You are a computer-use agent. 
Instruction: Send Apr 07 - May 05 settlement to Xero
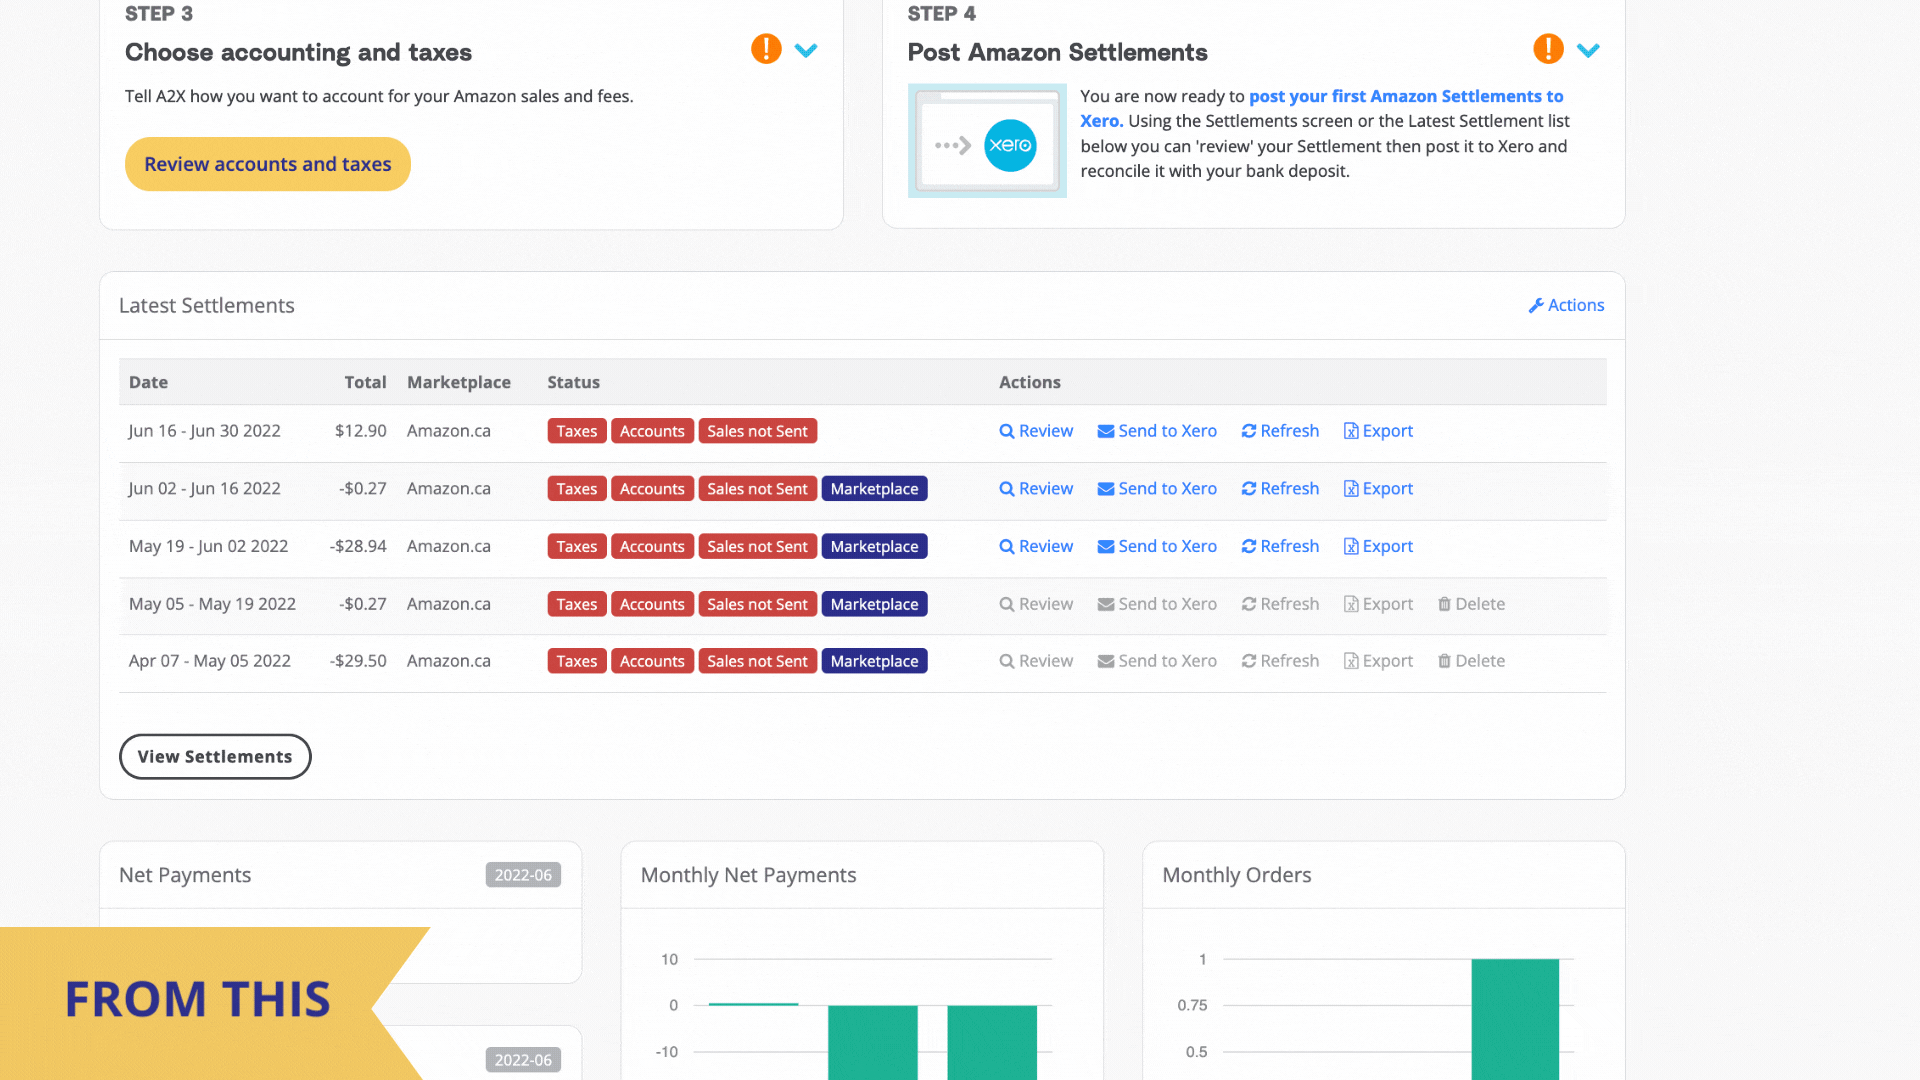pyautogui.click(x=1157, y=661)
